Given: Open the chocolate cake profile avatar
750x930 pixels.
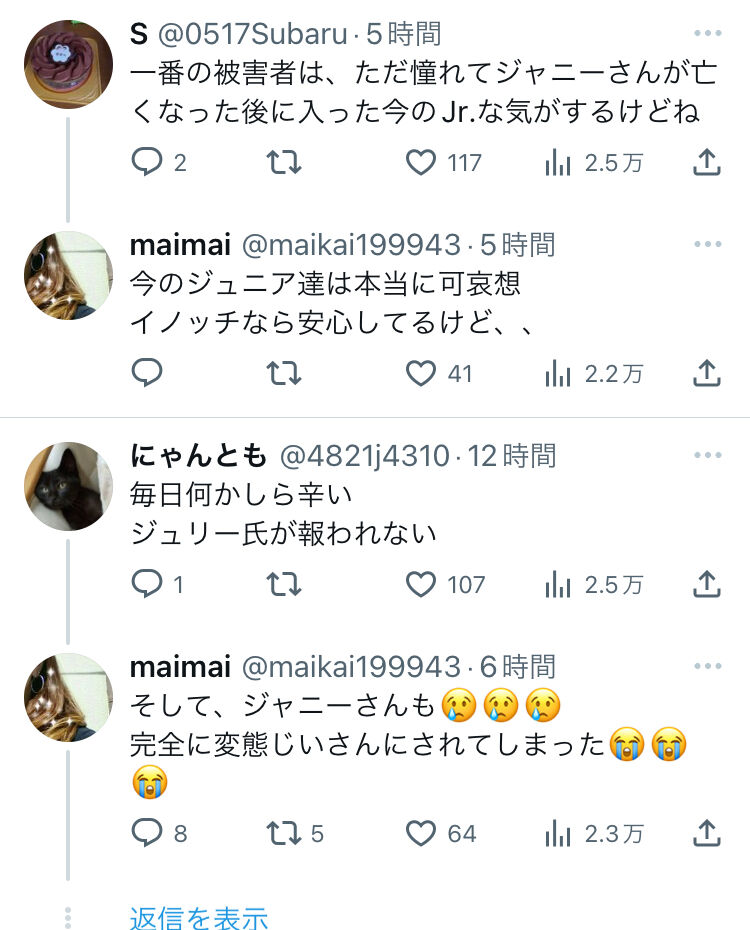Looking at the screenshot, I should click(68, 64).
